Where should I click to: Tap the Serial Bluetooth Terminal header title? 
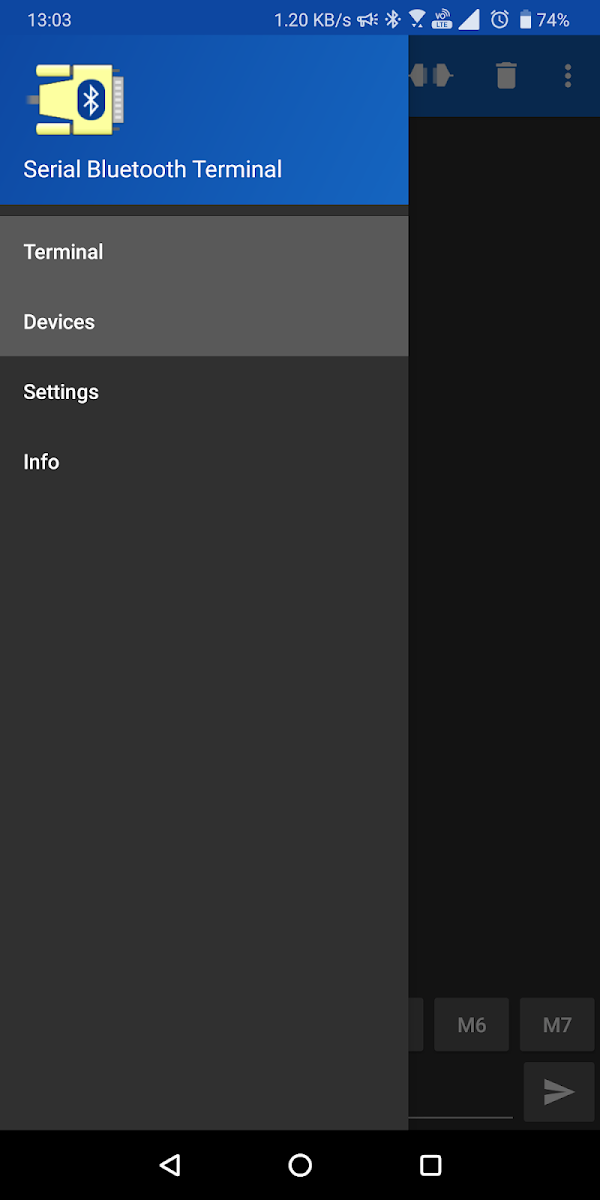153,170
